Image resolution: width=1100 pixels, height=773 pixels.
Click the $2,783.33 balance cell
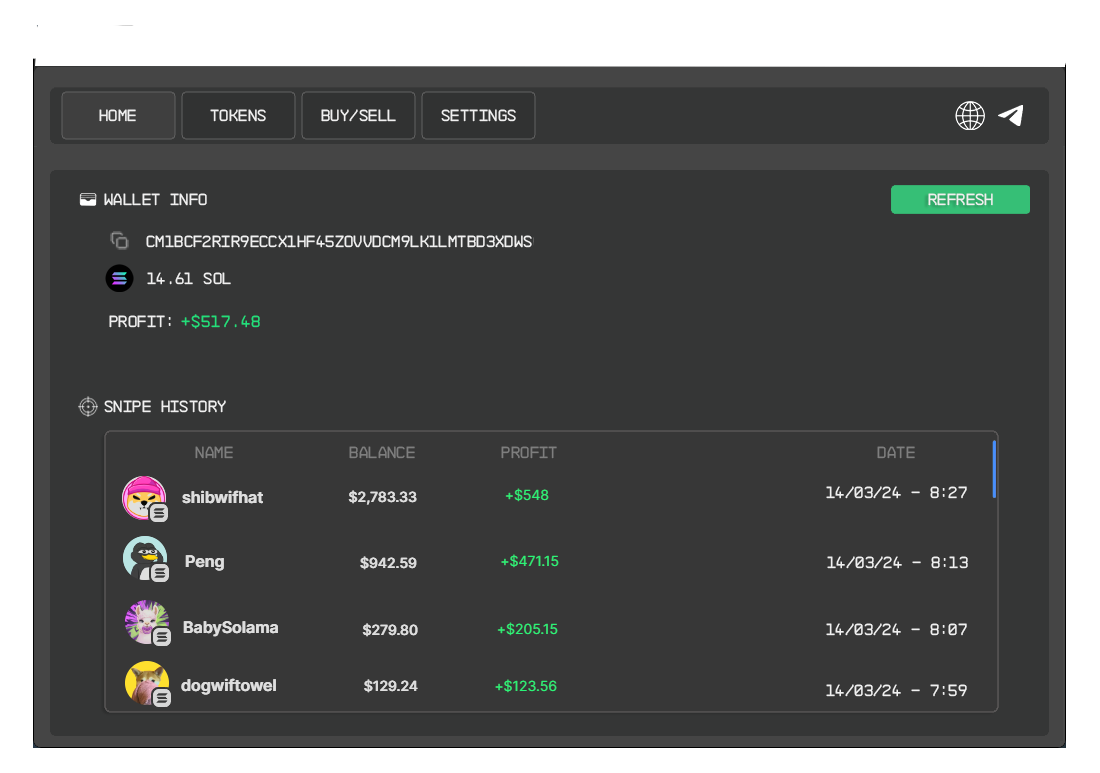coord(382,497)
